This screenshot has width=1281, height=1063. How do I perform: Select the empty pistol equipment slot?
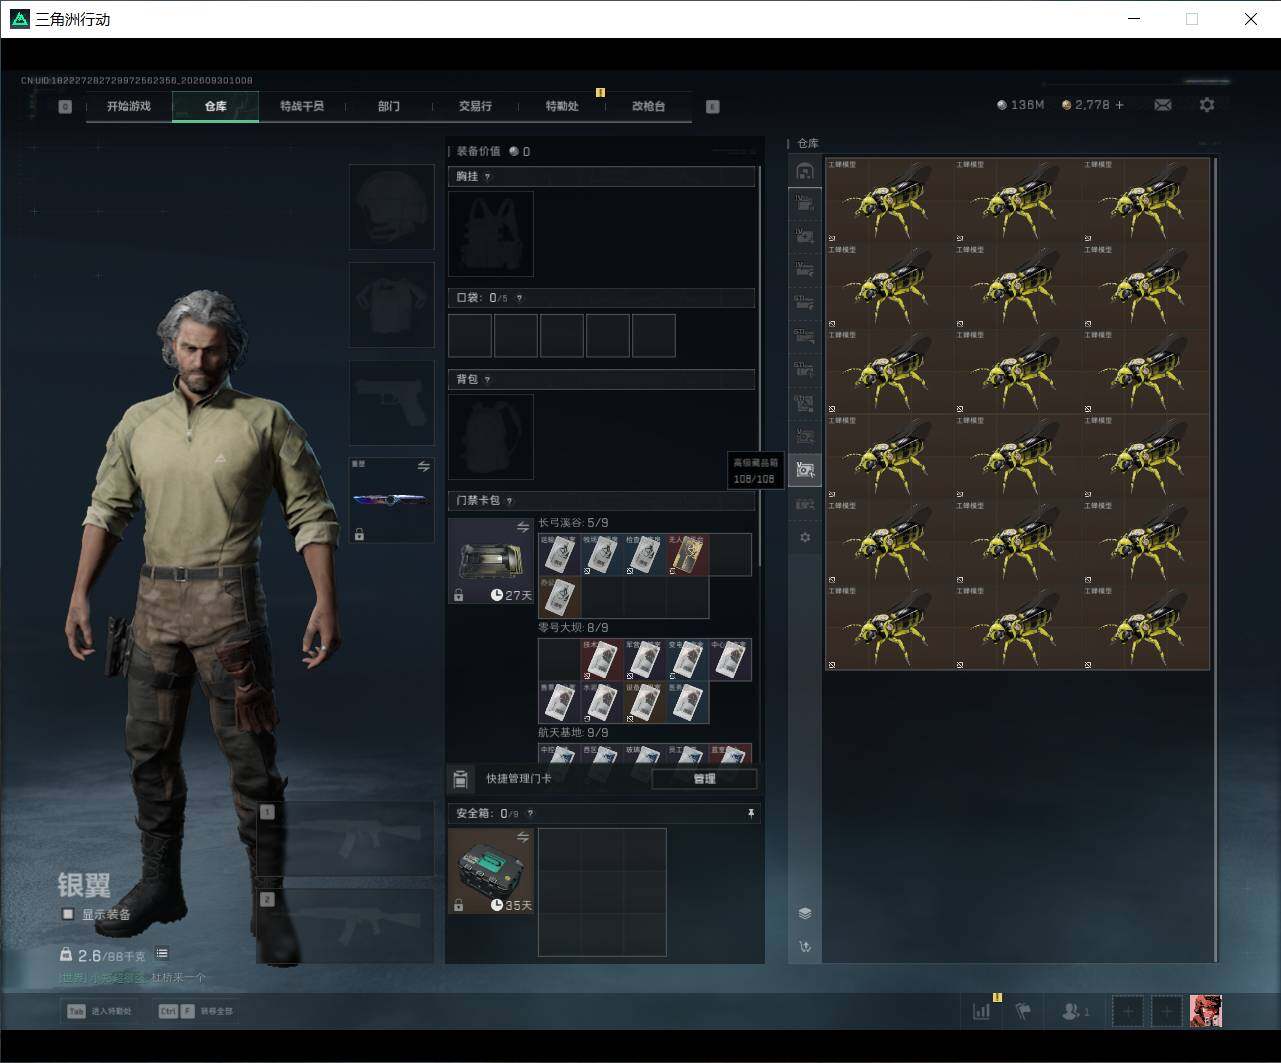(x=391, y=402)
